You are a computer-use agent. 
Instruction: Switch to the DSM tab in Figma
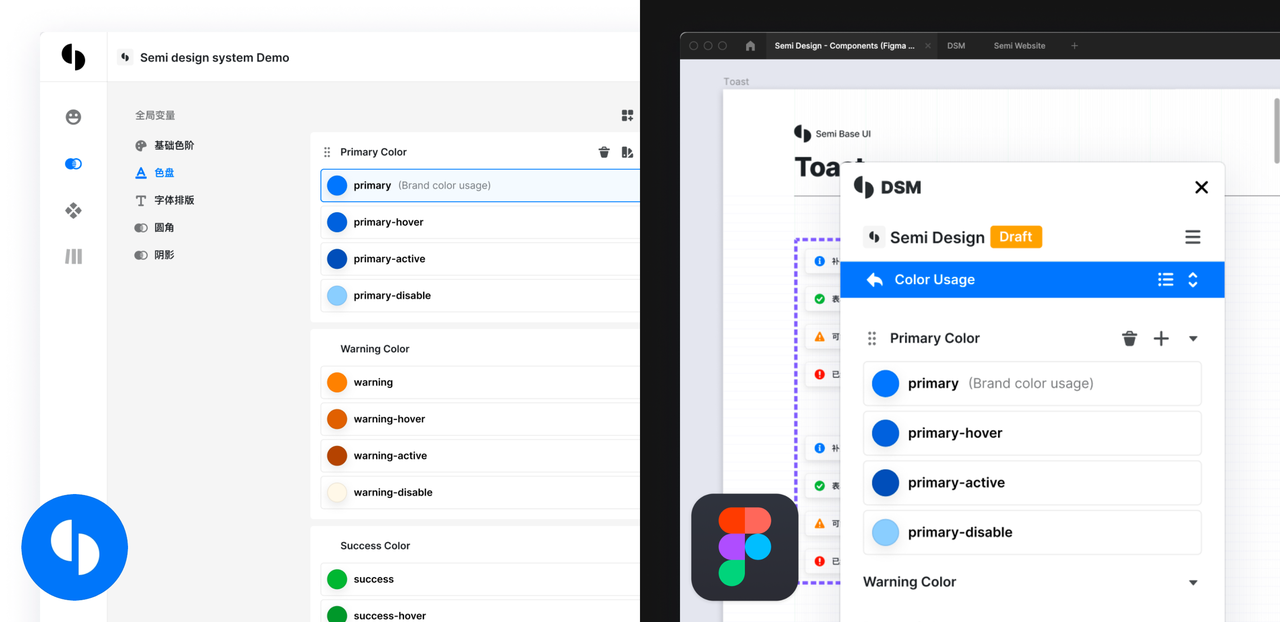point(956,46)
